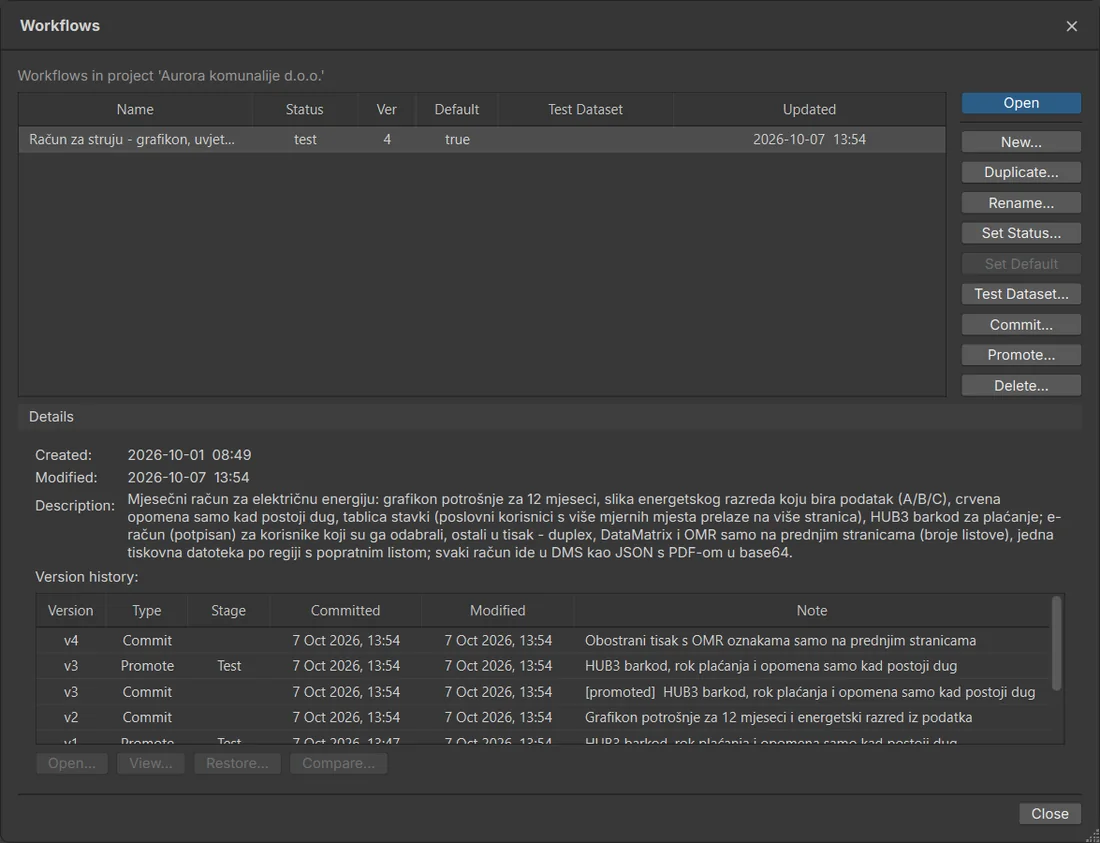Select the v3 Commit history row

543,692
